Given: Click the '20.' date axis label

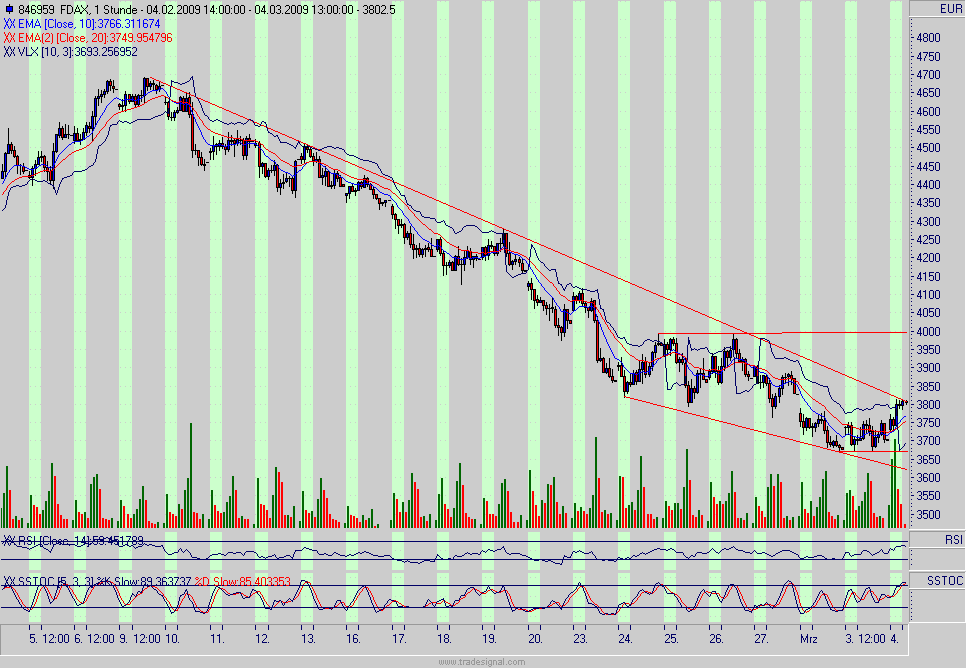Looking at the screenshot, I should click(x=535, y=638).
